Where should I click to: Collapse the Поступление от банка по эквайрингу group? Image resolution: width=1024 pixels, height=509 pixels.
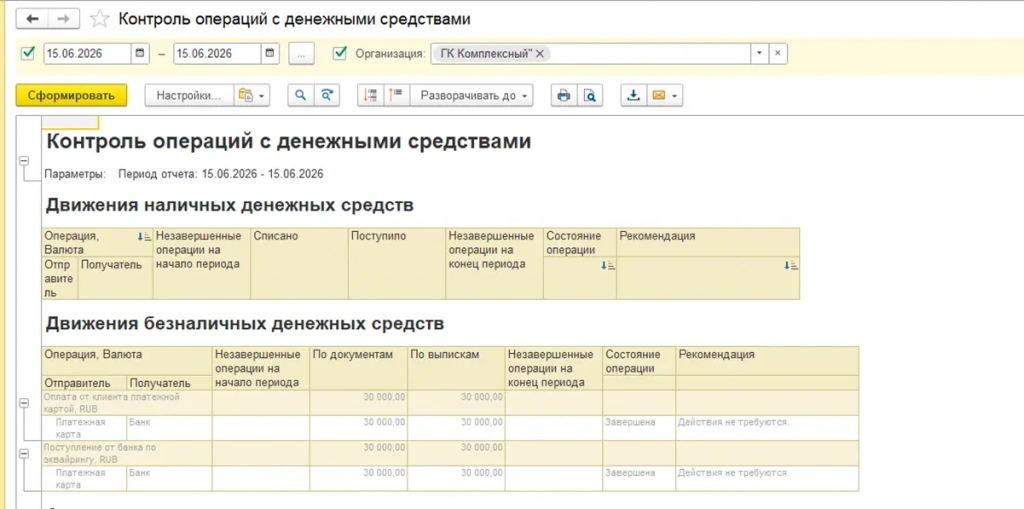pyautogui.click(x=24, y=454)
